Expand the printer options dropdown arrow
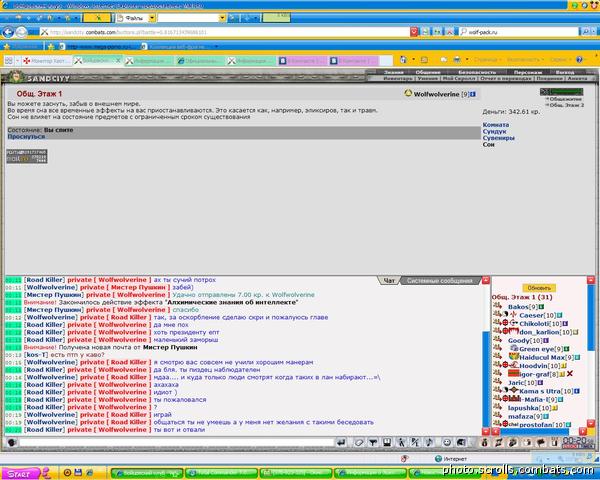This screenshot has height=480, width=600. 467,60
